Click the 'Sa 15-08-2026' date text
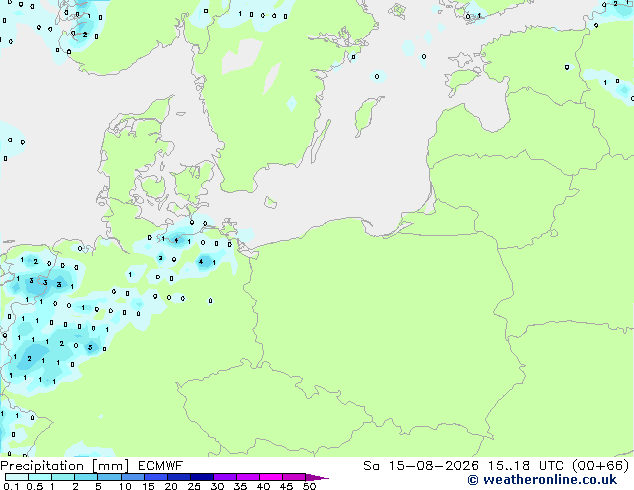Image resolution: width=634 pixels, height=490 pixels. [421, 466]
